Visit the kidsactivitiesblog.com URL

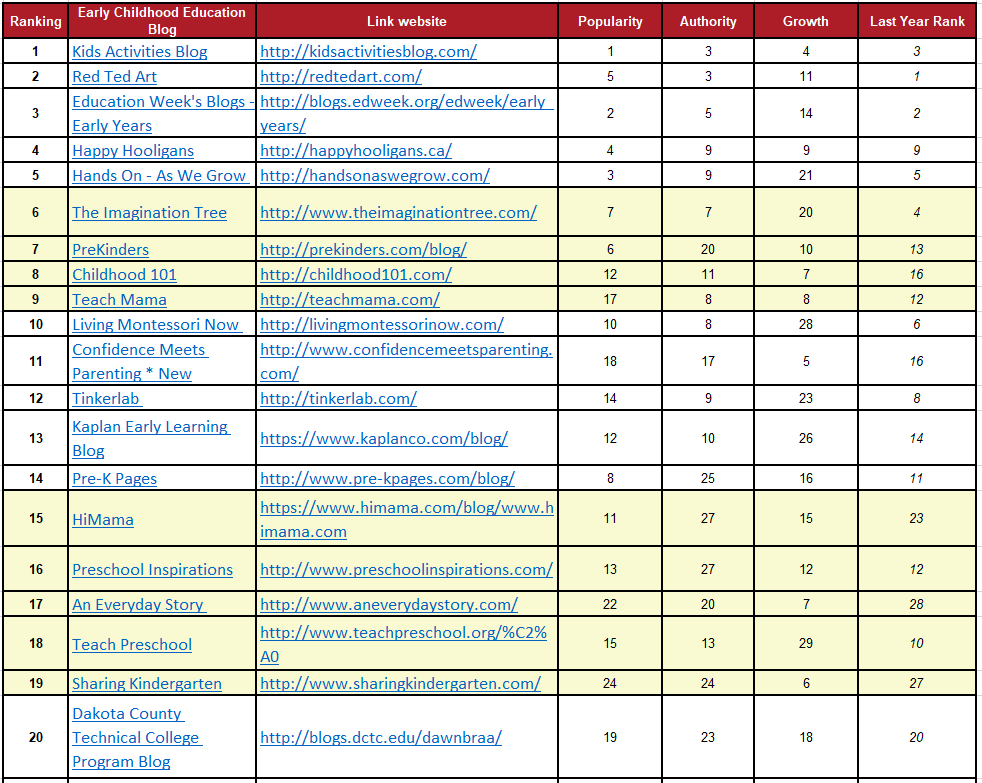tap(368, 51)
